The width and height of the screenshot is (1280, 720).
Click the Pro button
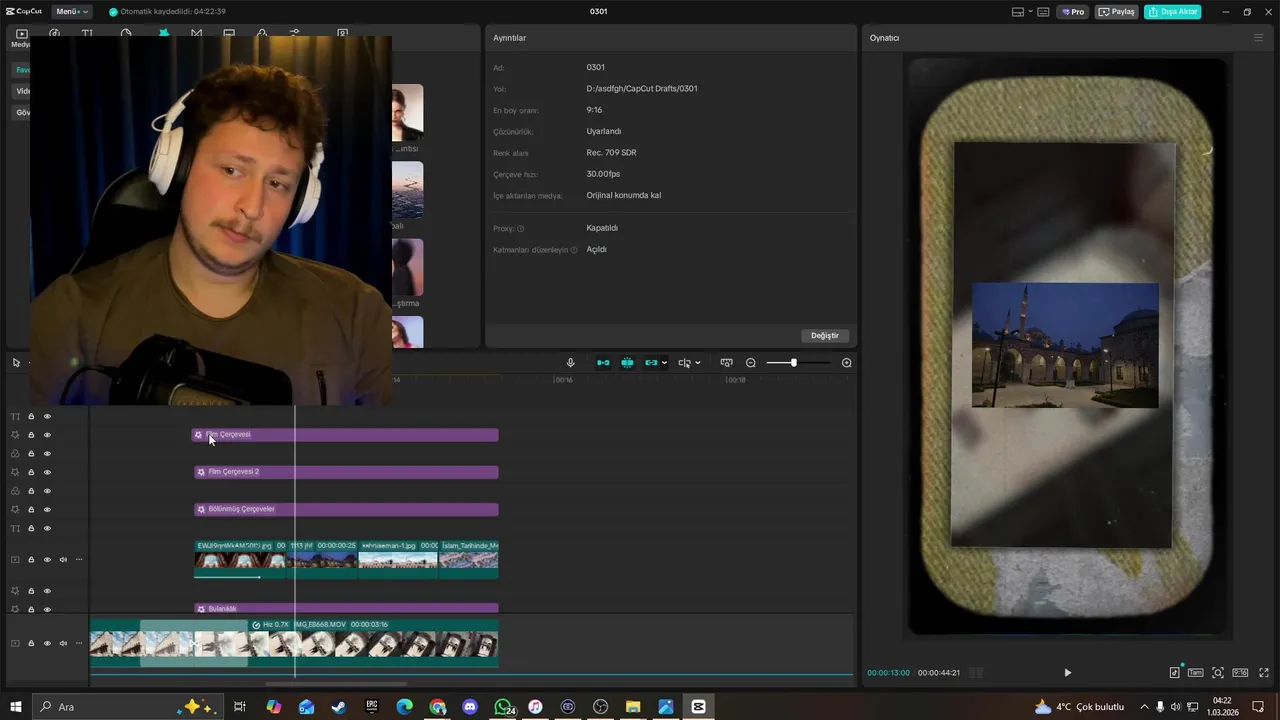[1073, 12]
